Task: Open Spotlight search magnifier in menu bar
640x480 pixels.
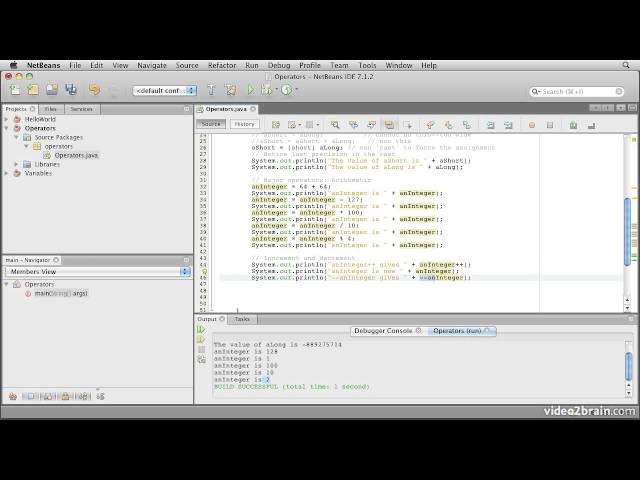Action: 626,65
